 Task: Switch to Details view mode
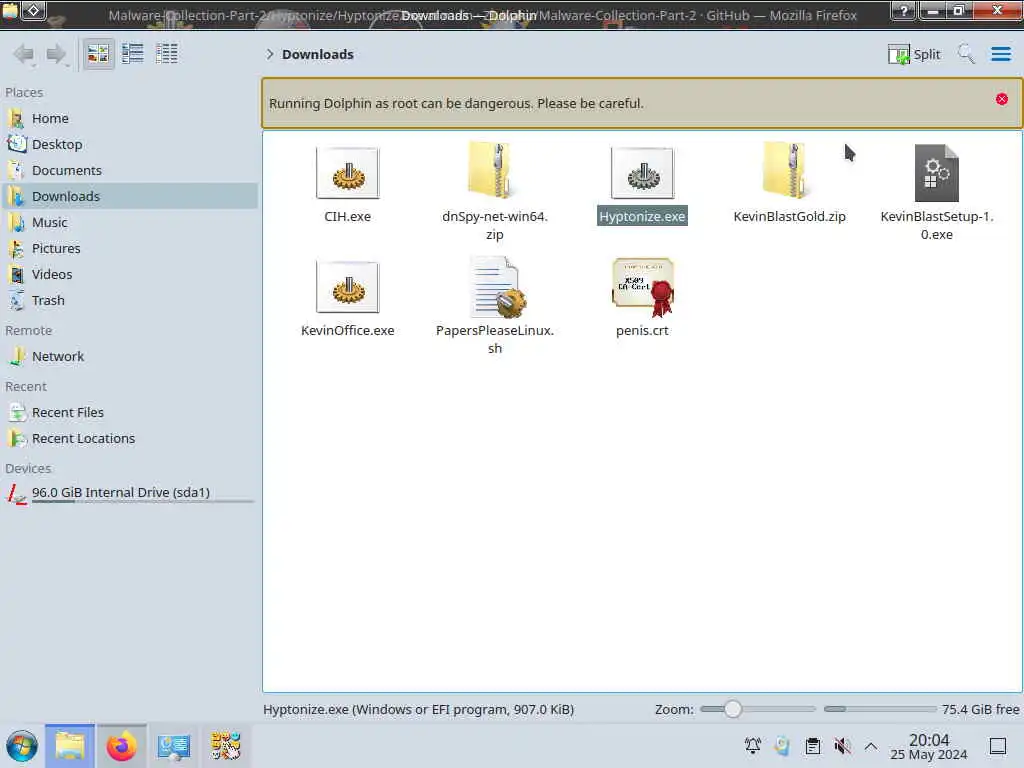pos(167,54)
